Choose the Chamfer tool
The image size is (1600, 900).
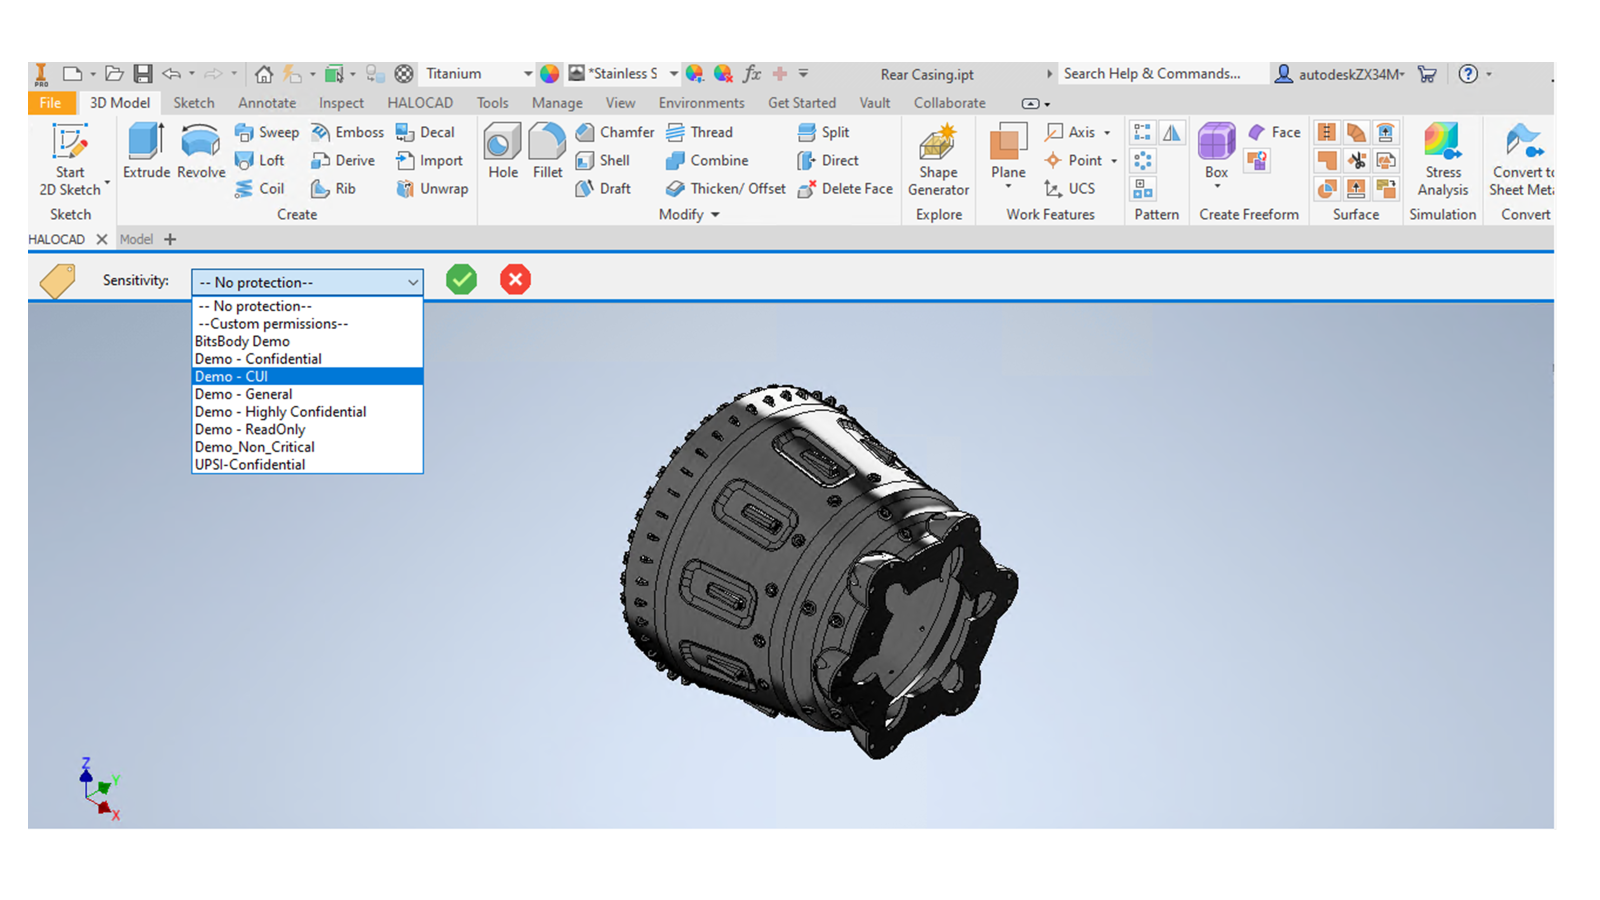pos(615,132)
